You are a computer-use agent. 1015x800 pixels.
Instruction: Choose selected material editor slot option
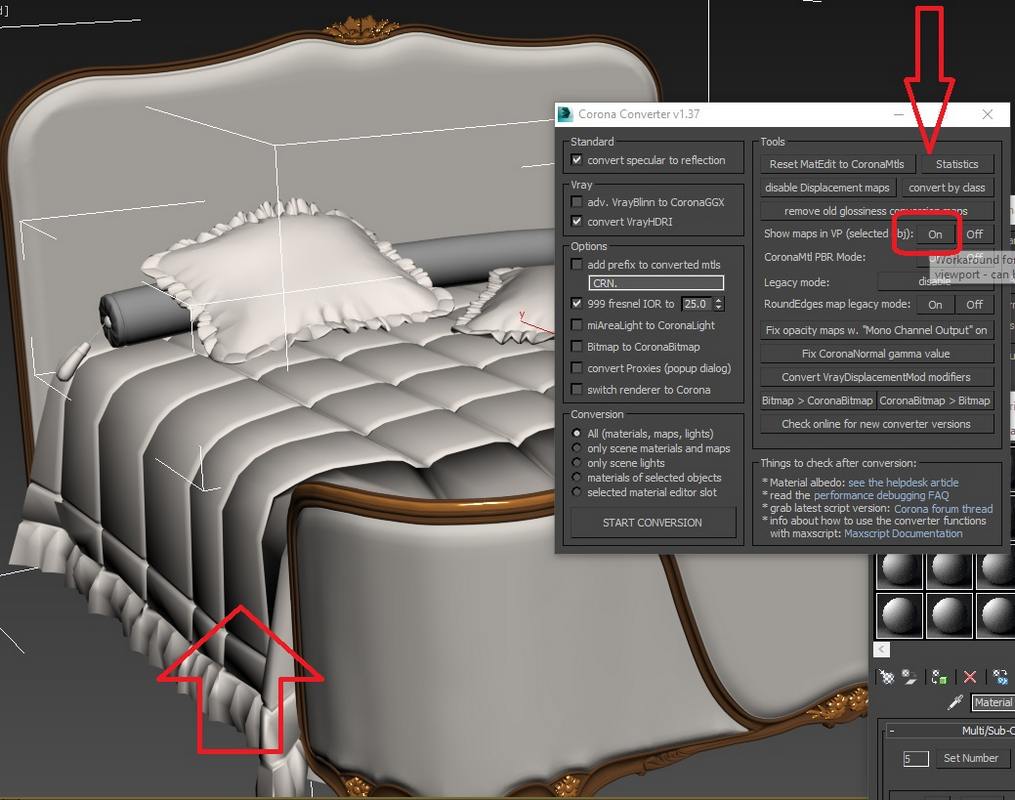576,493
